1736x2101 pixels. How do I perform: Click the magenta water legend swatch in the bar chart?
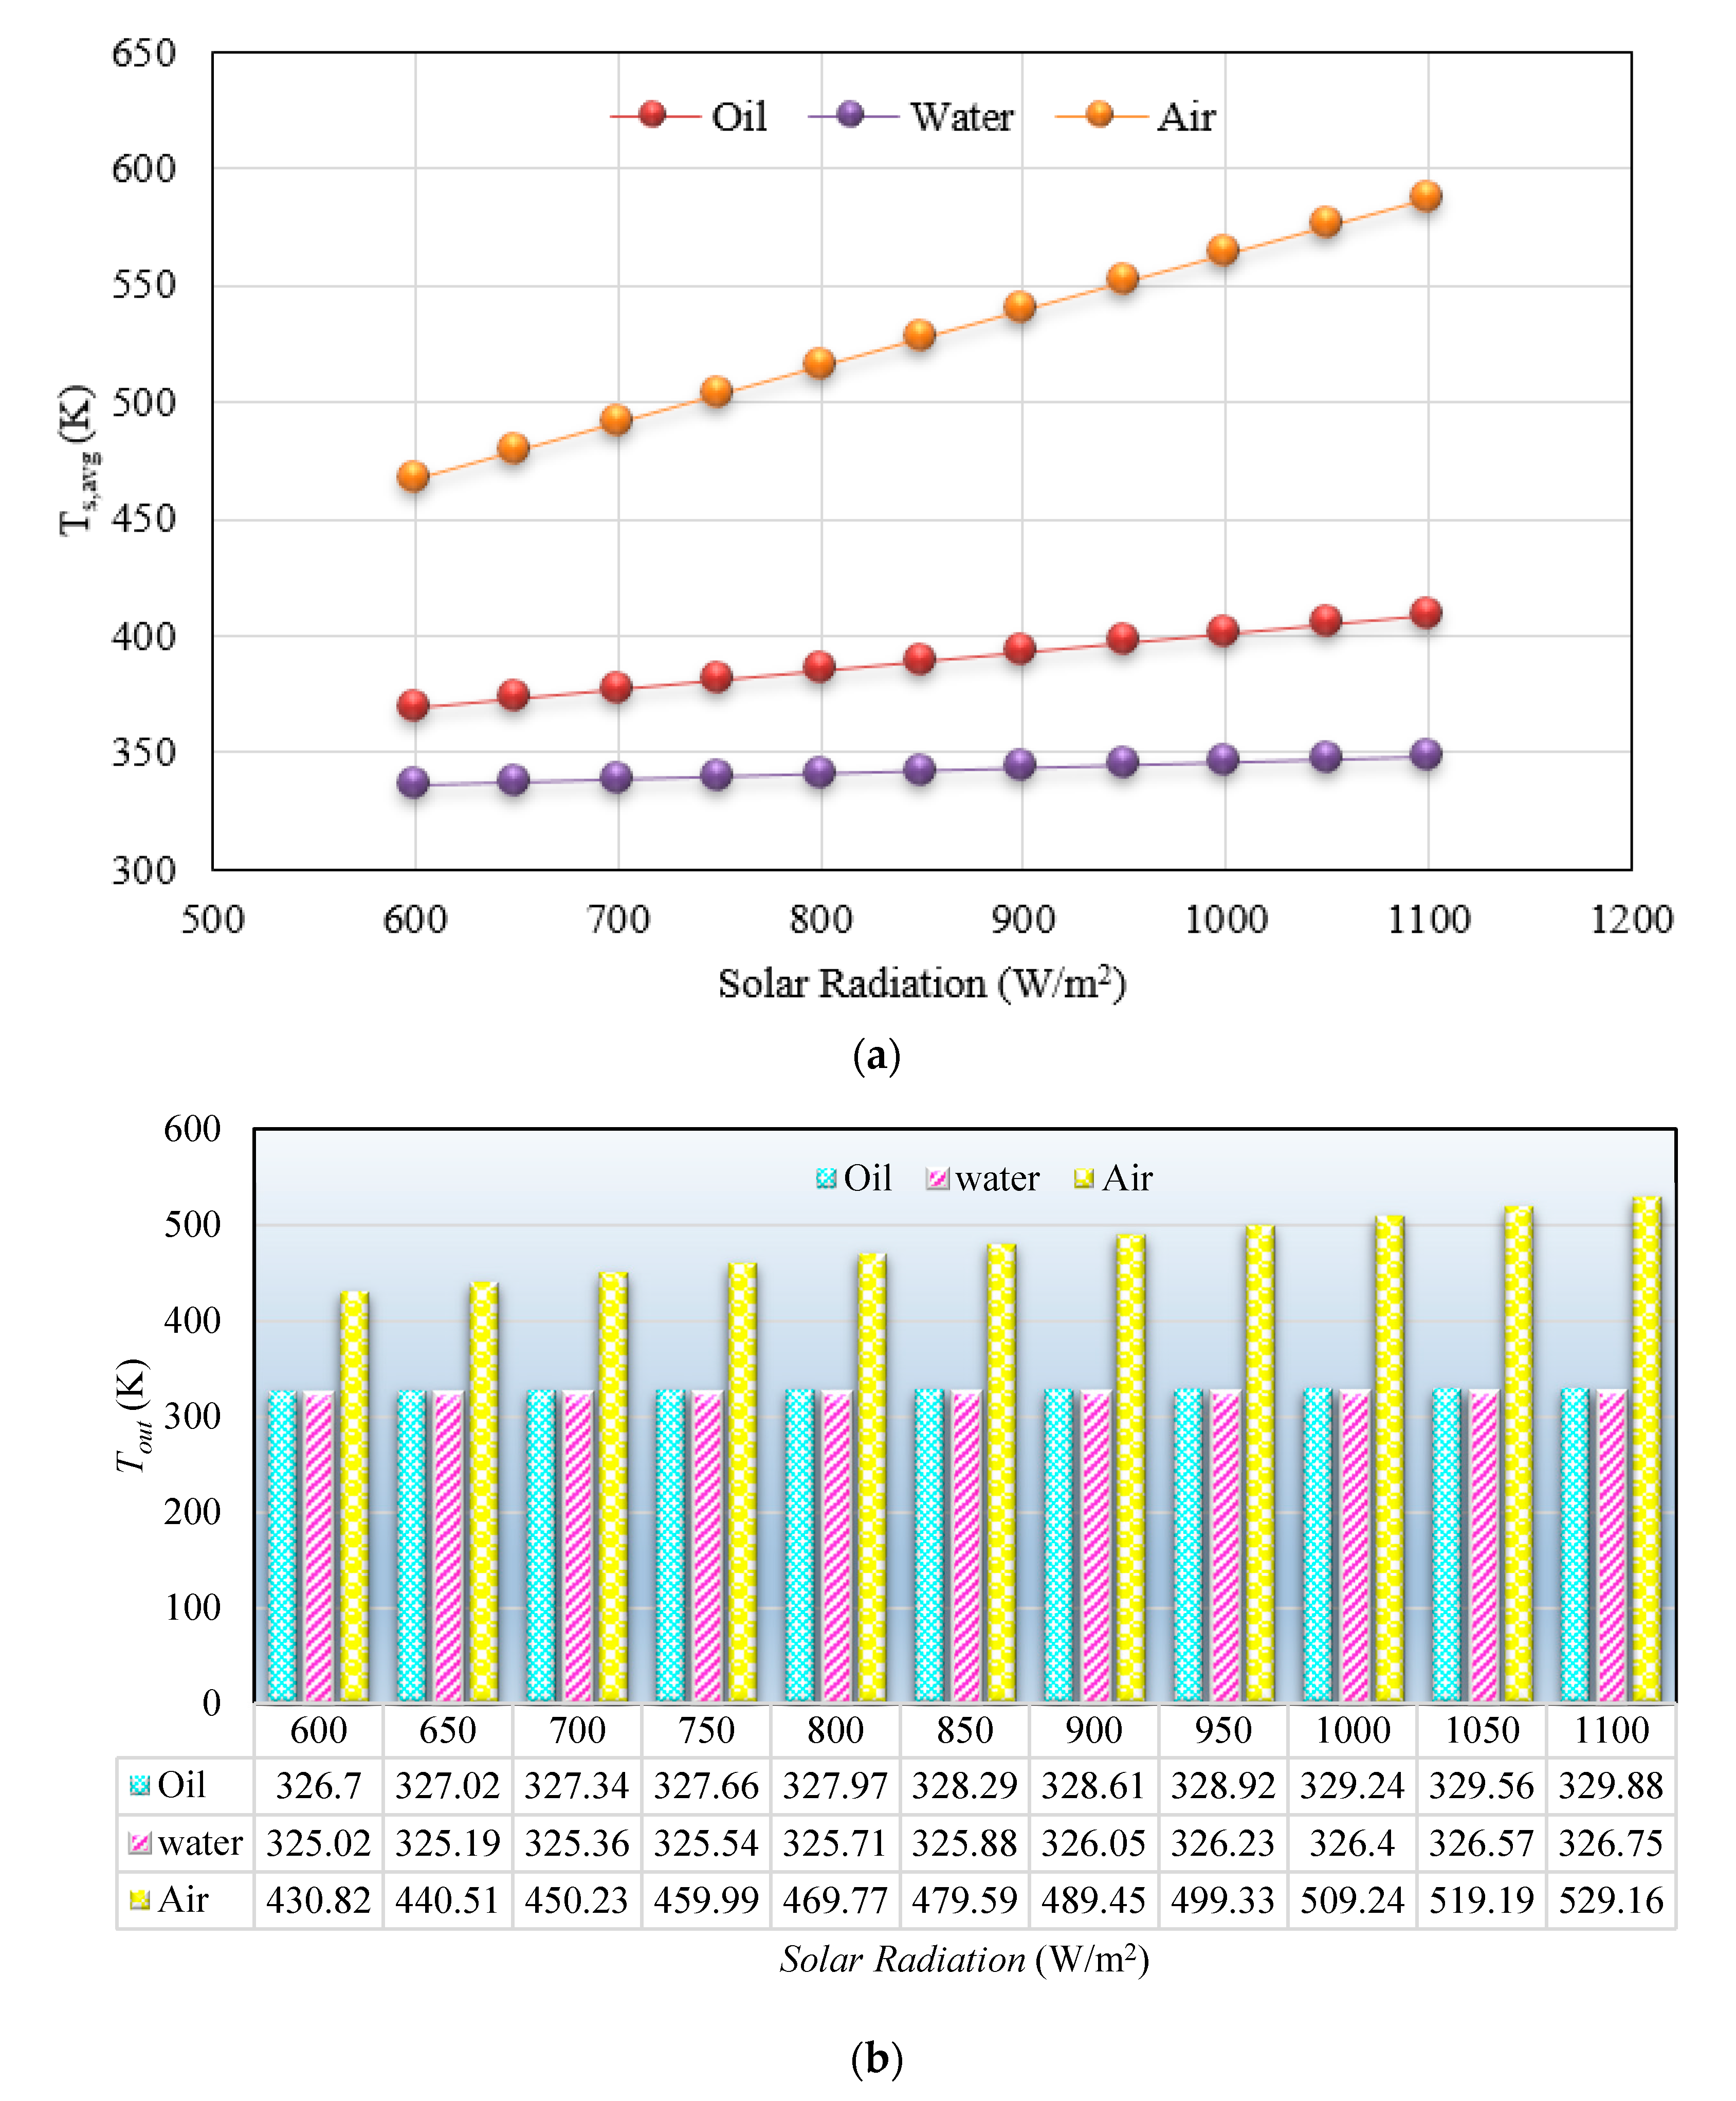(938, 1178)
